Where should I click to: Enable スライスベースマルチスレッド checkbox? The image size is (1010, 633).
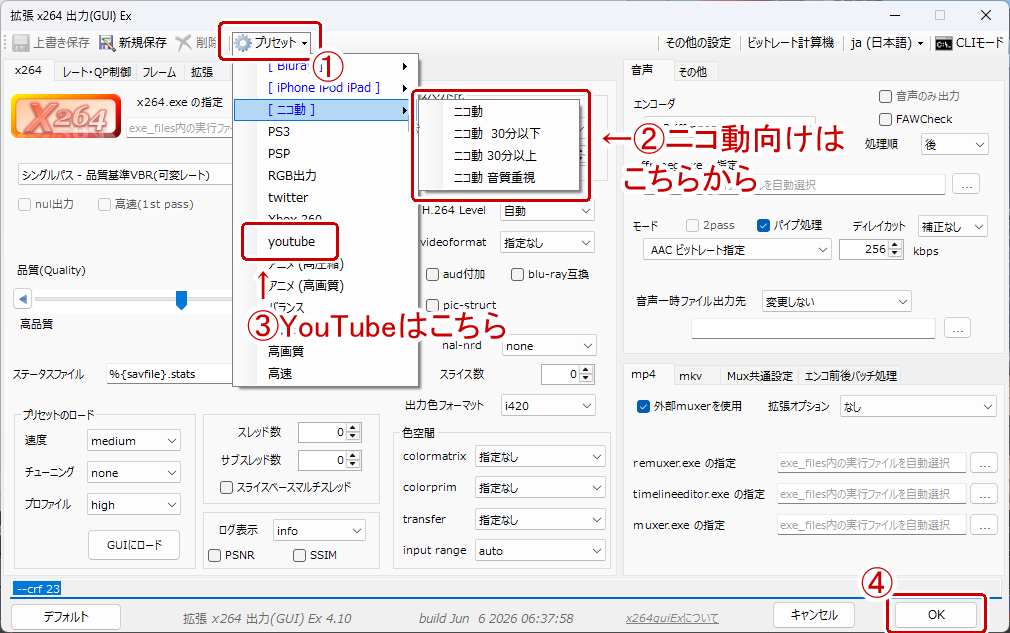click(227, 487)
